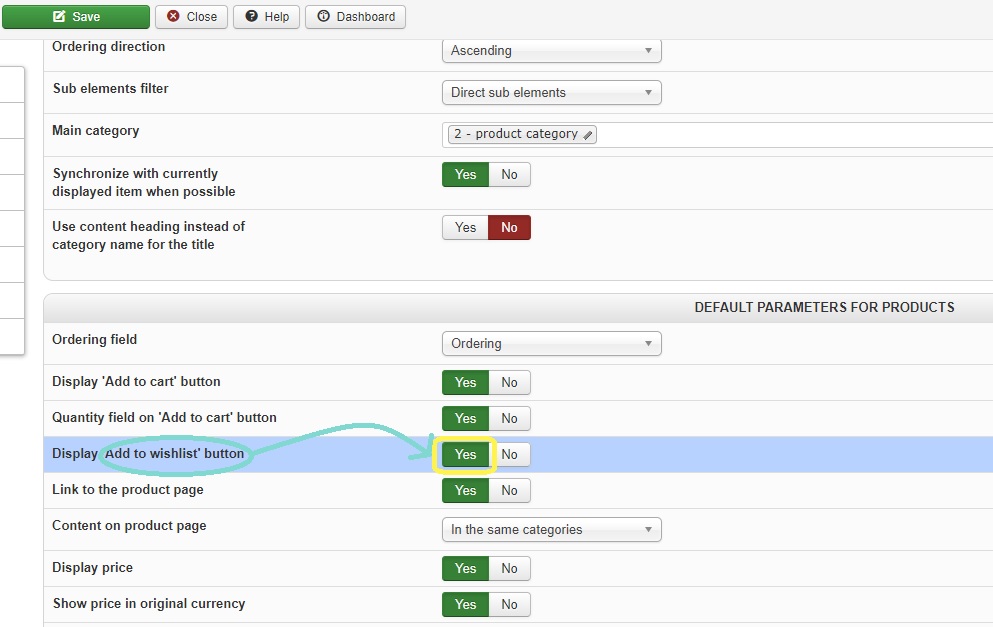The image size is (993, 627).
Task: Set Synchronize with displayed item to No
Action: coord(510,174)
